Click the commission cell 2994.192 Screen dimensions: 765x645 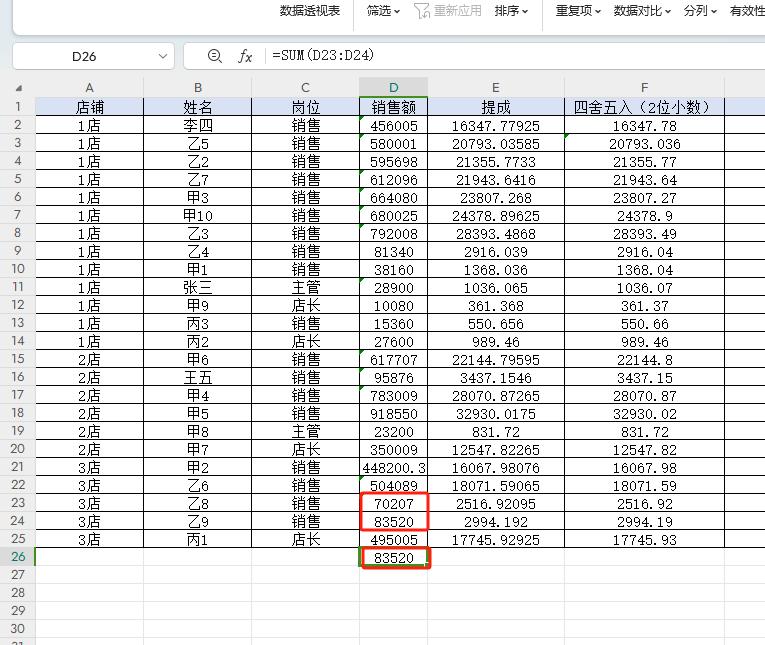(x=496, y=522)
